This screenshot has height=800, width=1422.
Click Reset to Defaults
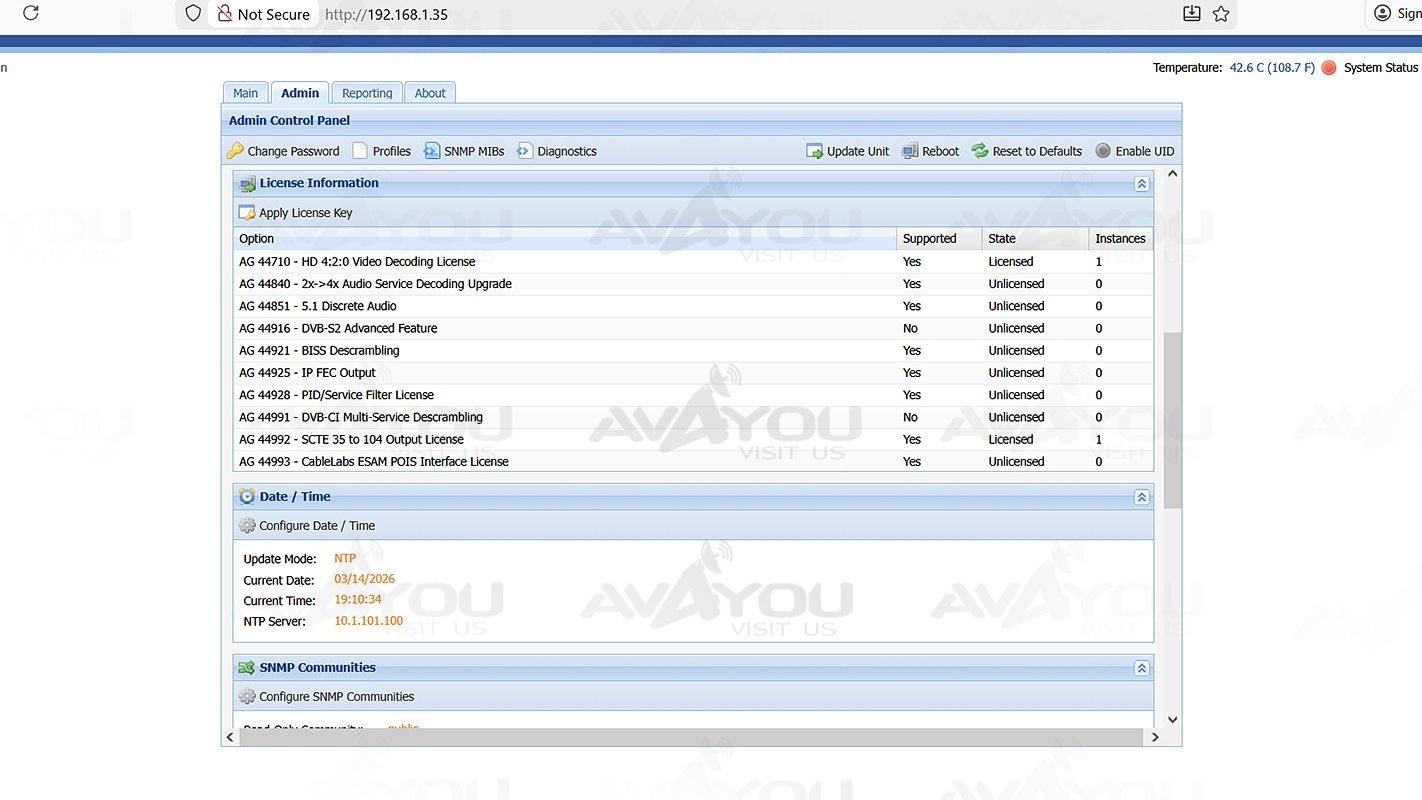coord(1026,151)
